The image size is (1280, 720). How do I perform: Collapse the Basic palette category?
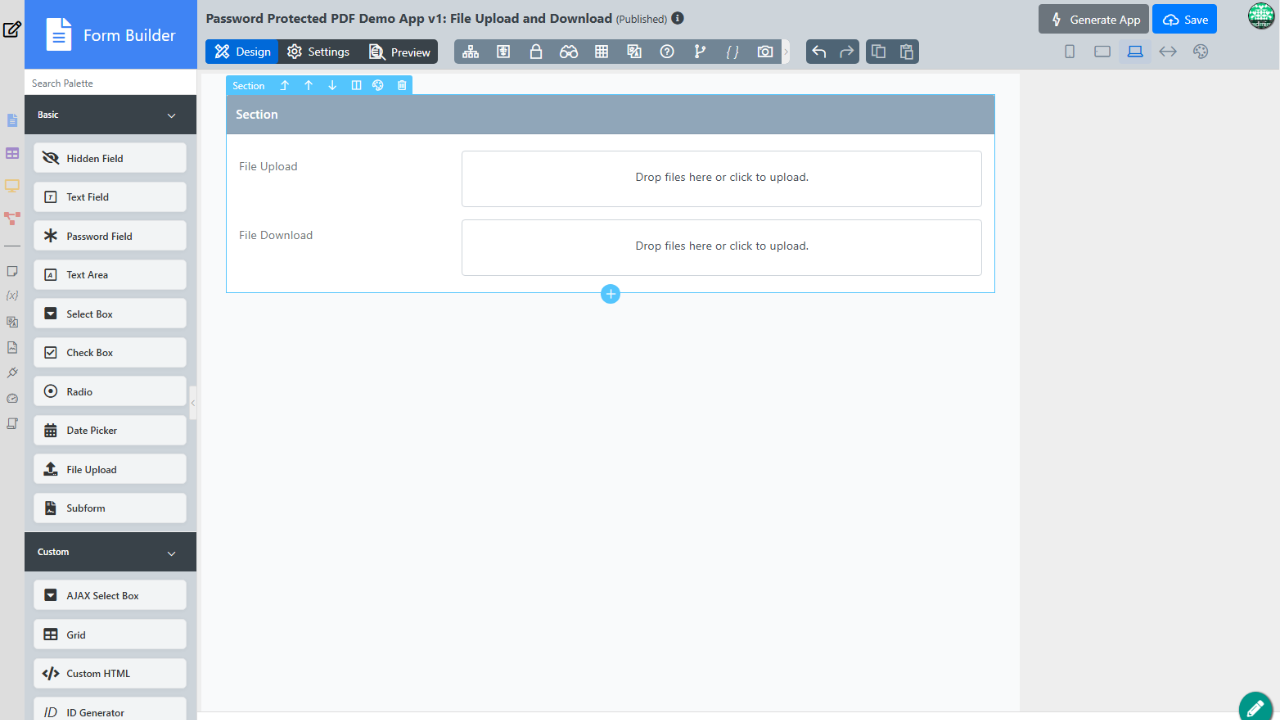coord(171,116)
